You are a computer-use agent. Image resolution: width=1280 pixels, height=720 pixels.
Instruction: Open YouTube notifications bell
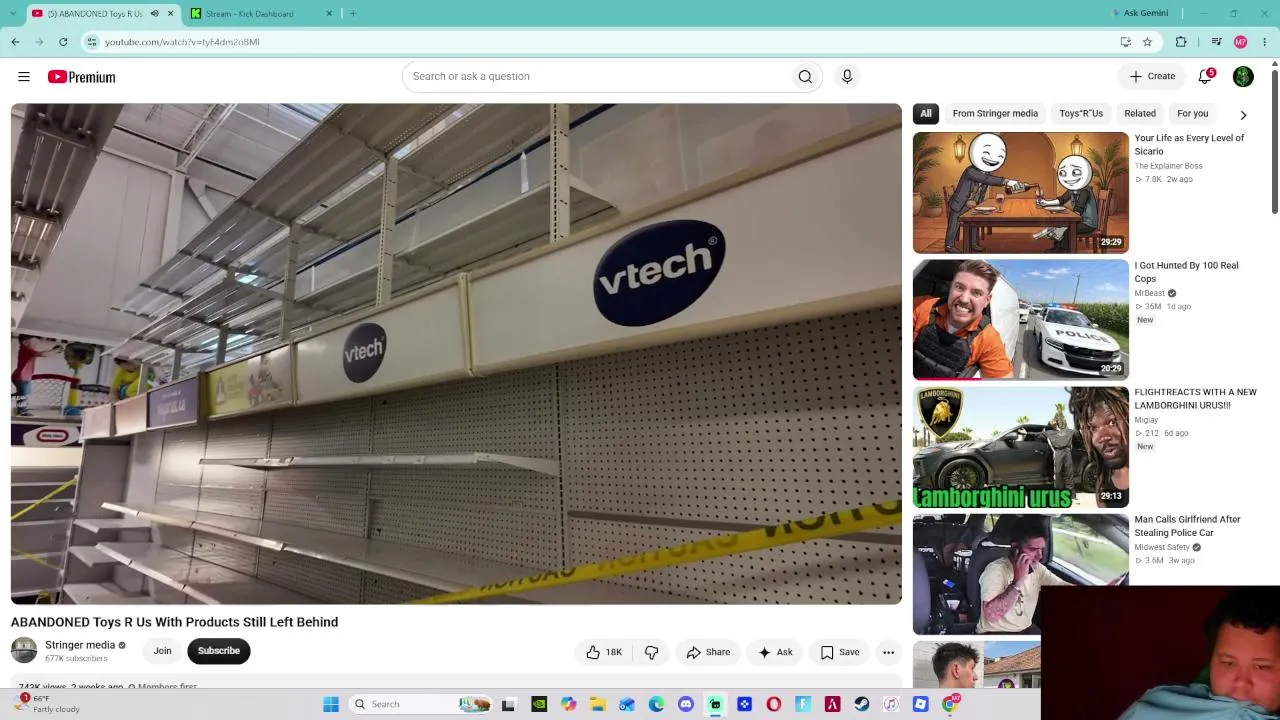coord(1205,76)
